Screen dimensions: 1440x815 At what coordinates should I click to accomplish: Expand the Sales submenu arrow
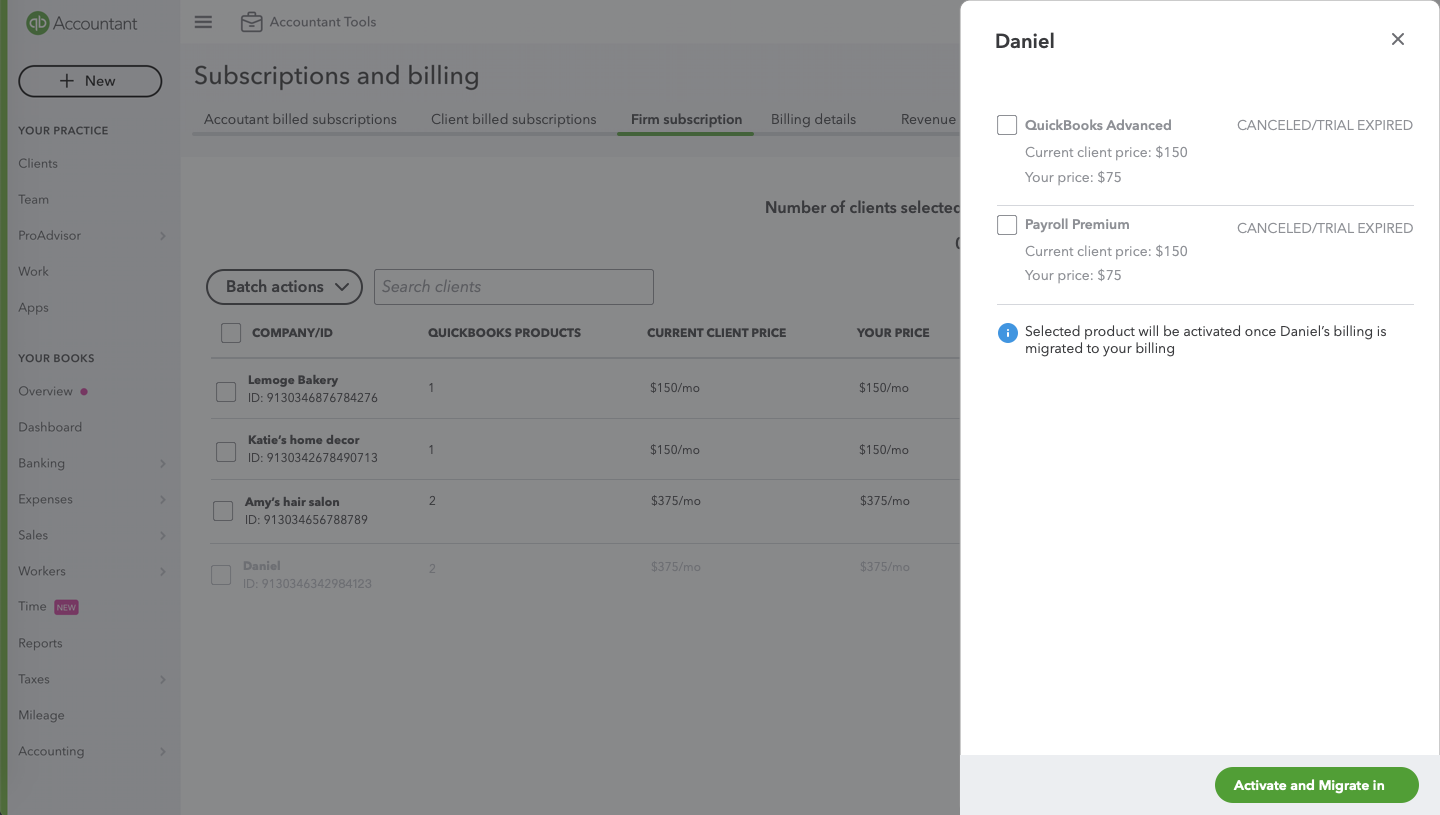point(162,536)
